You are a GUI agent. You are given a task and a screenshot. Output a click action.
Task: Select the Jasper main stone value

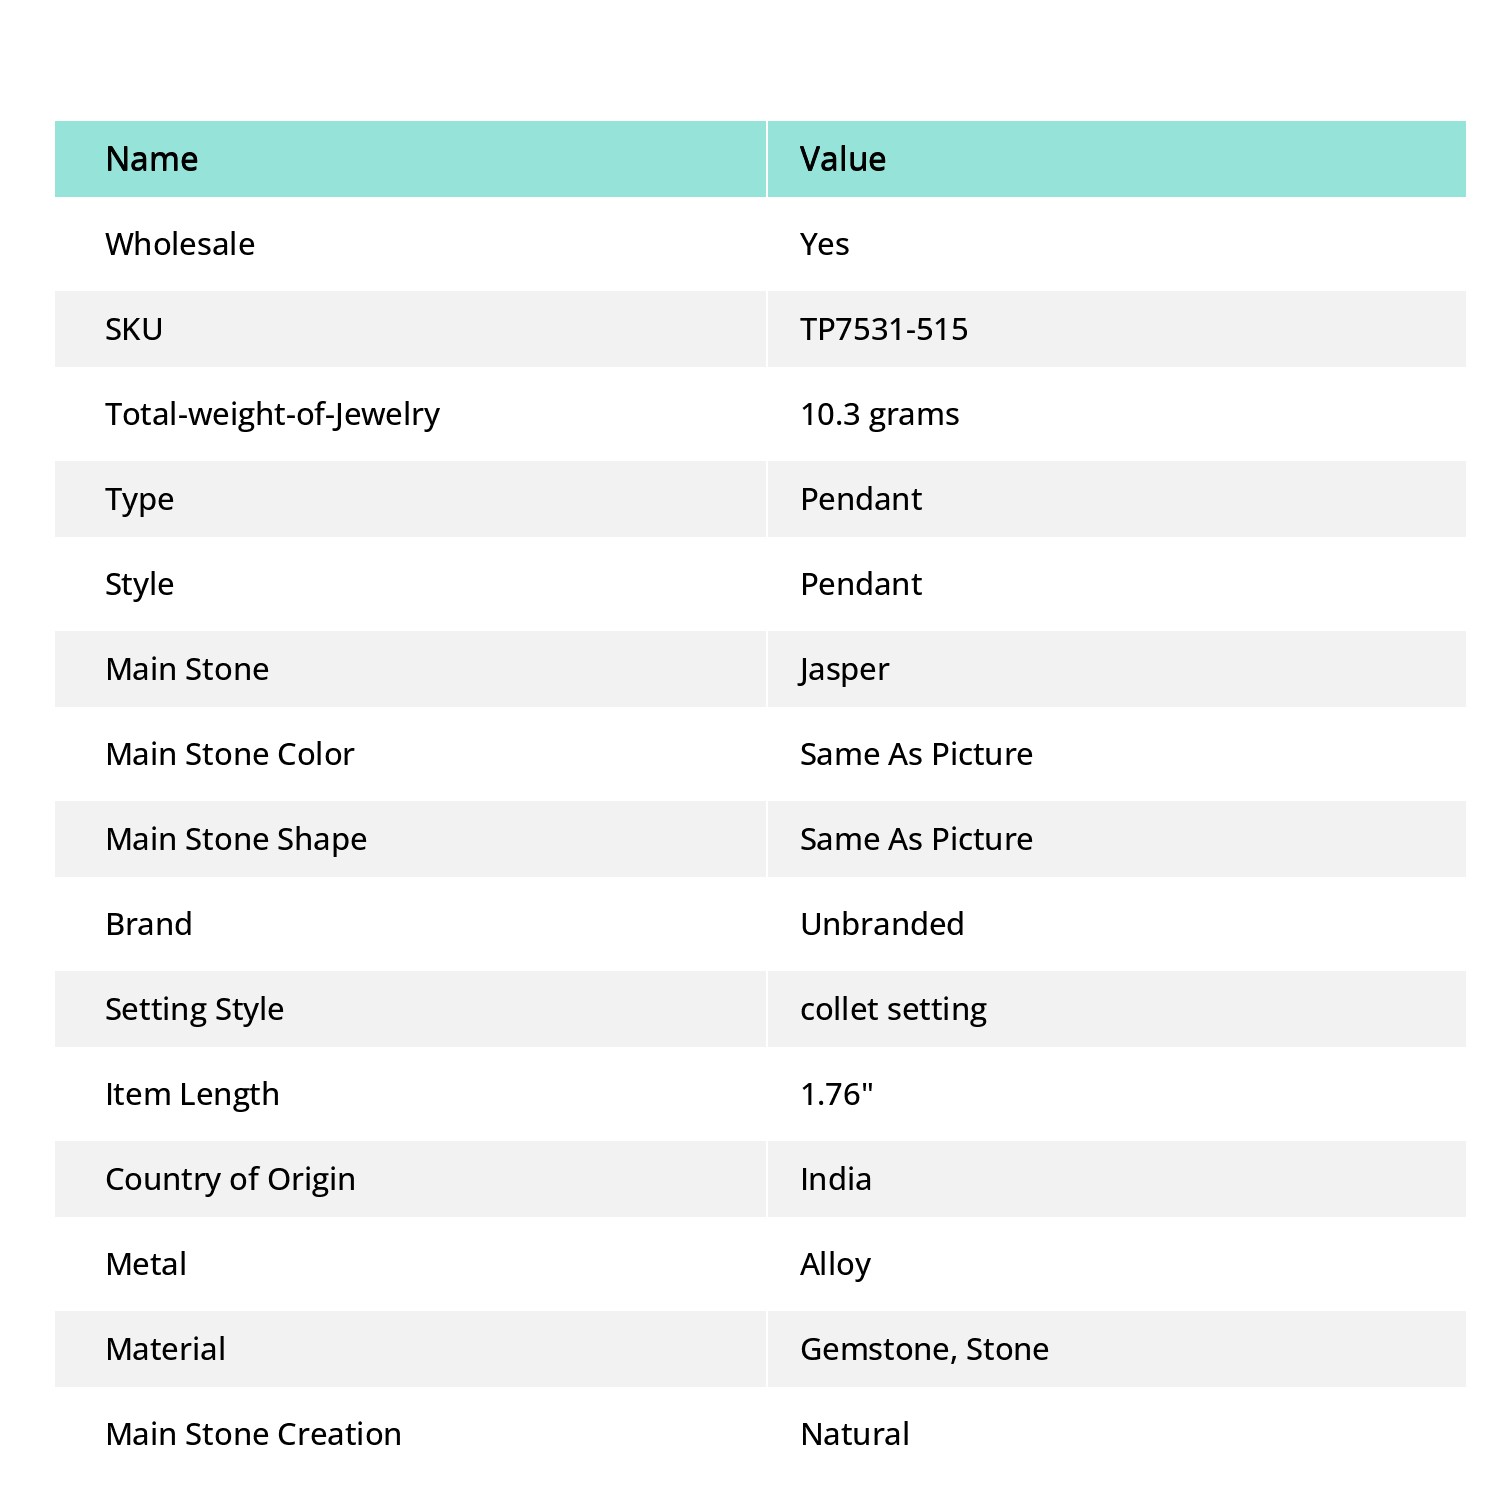pos(844,670)
